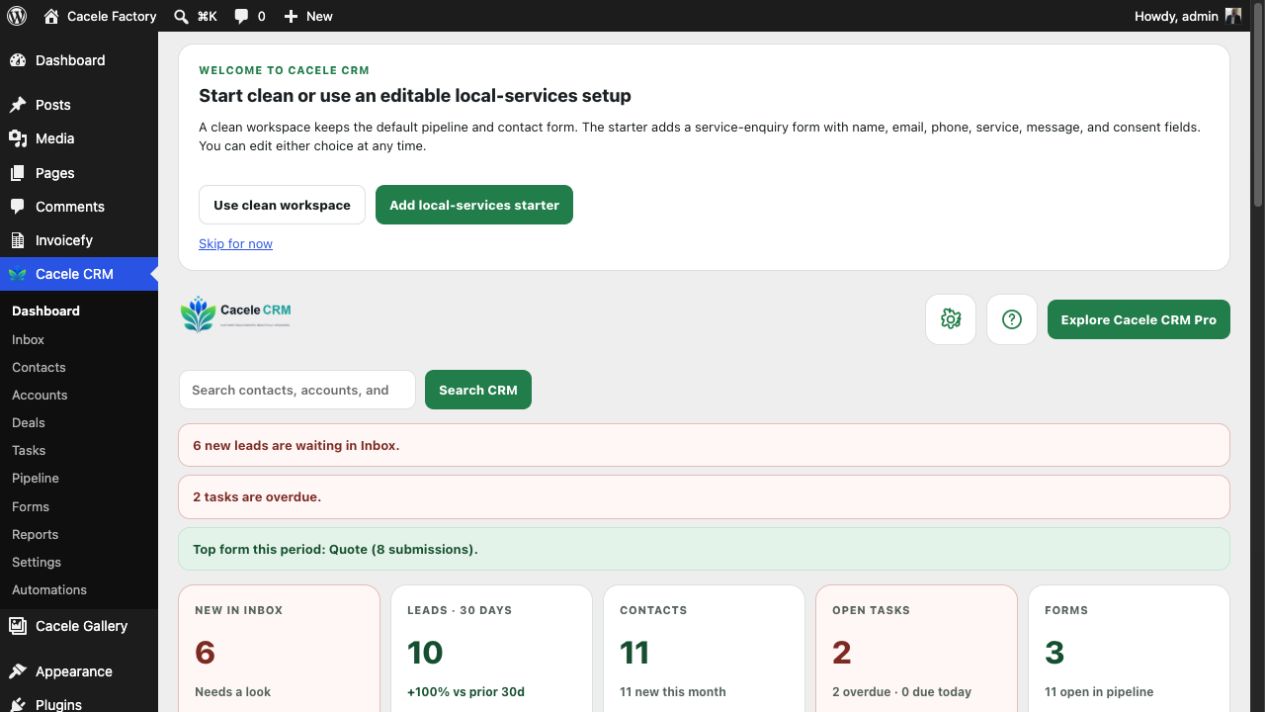Image resolution: width=1265 pixels, height=712 pixels.
Task: Click the Cacele Gallery icon
Action: pos(18,626)
